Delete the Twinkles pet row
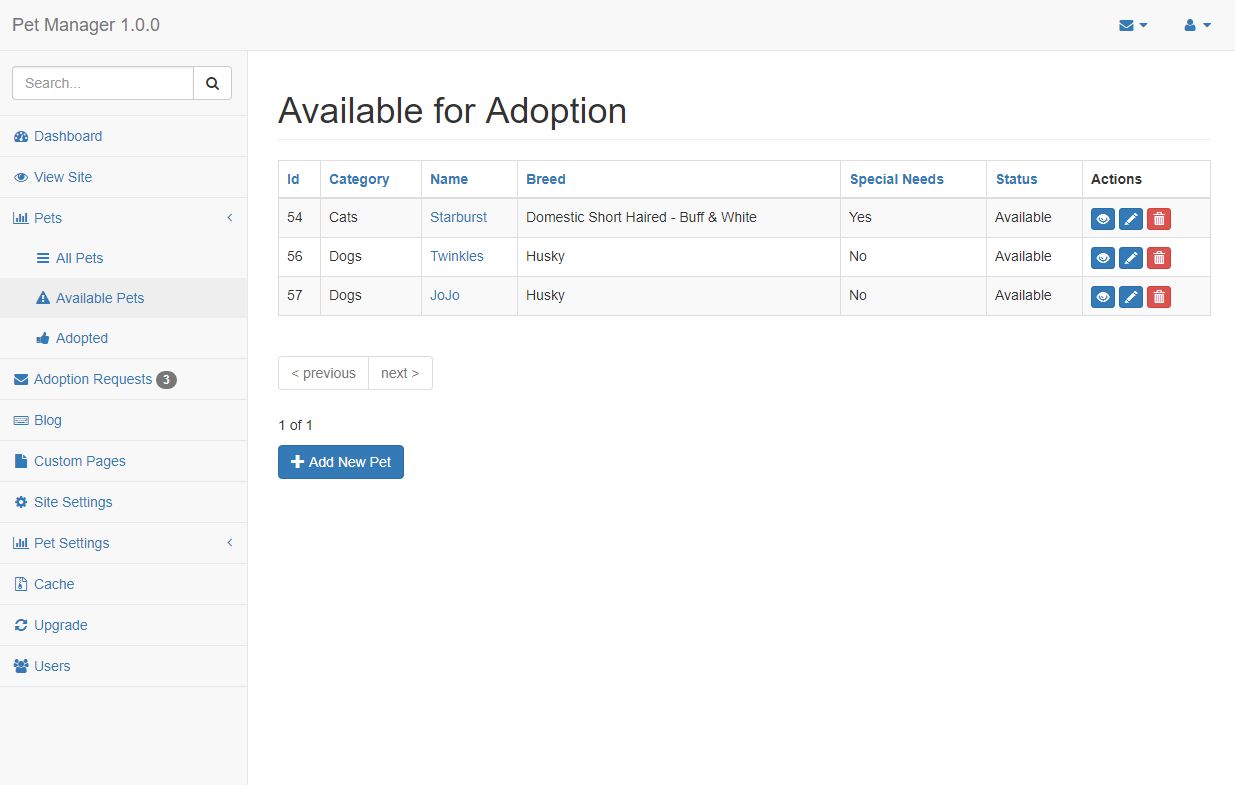Viewport: 1235px width, 785px height. pos(1159,258)
